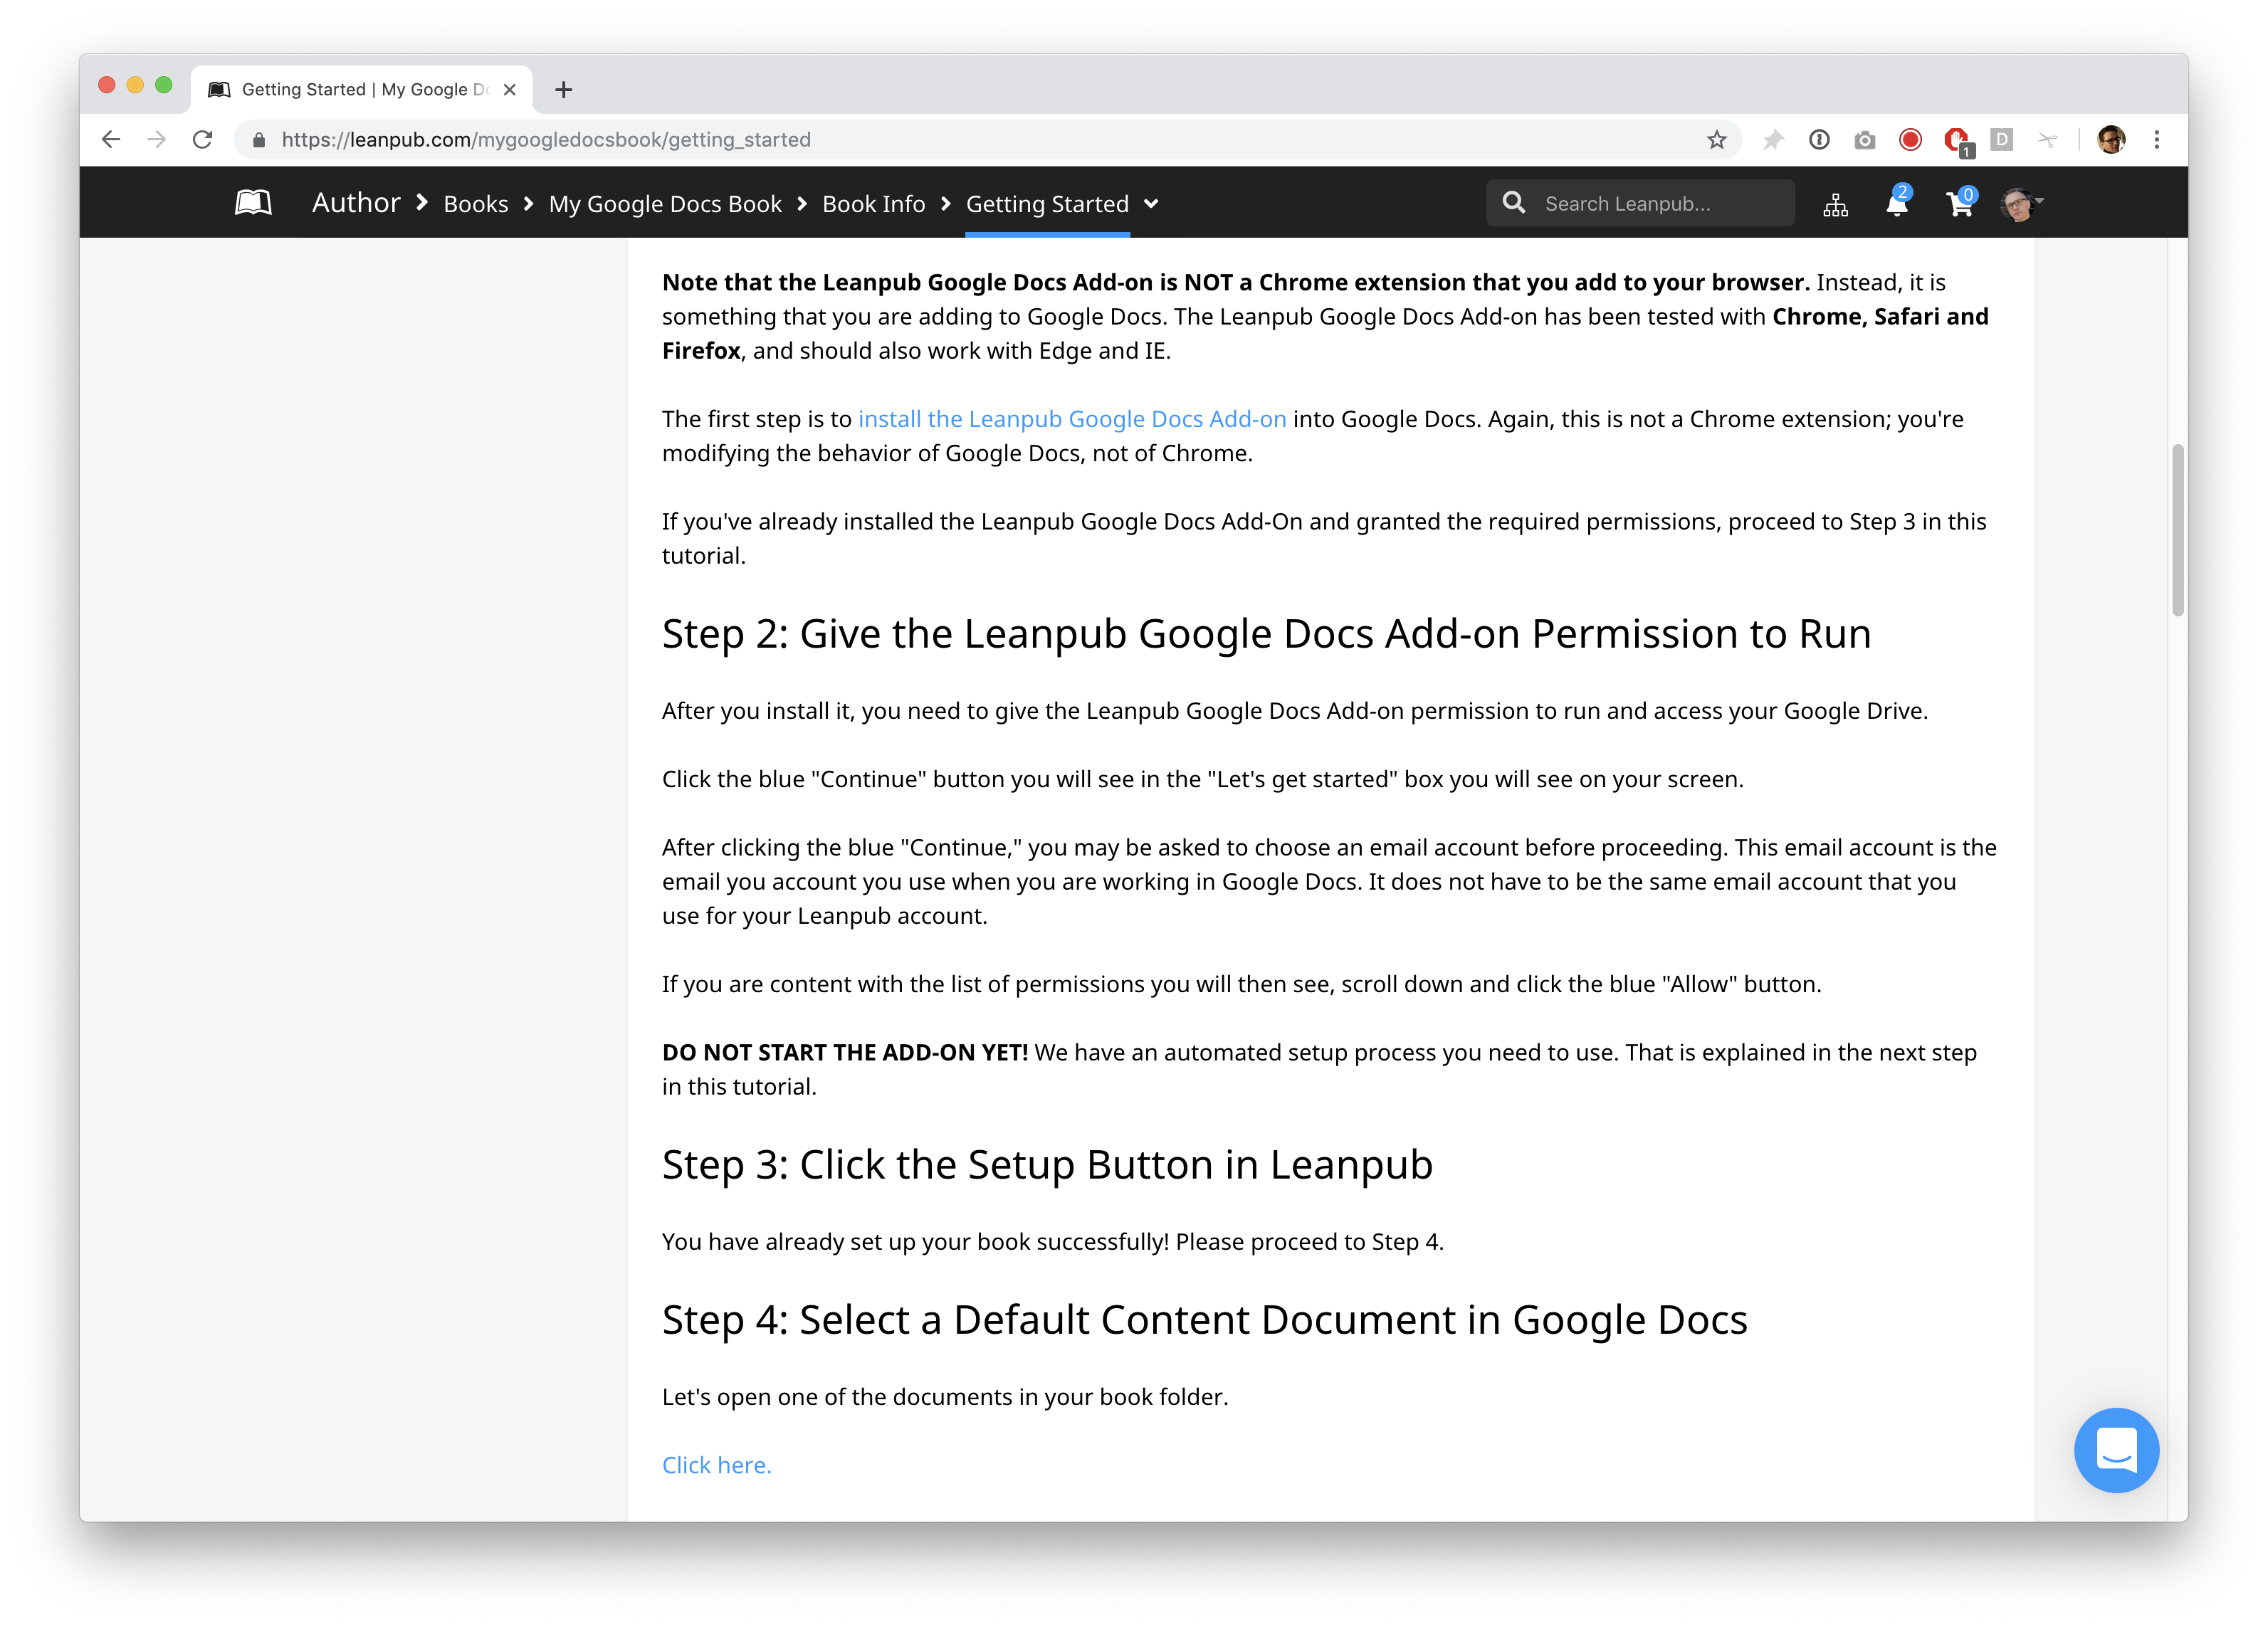View site info via lock icon

click(x=259, y=140)
